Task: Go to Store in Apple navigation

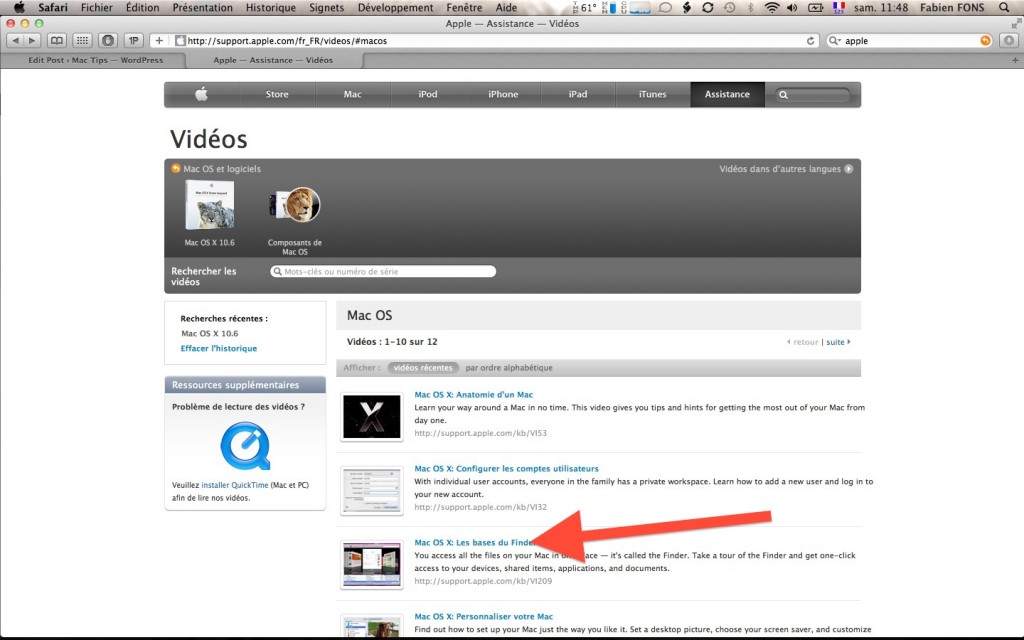Action: pos(277,94)
